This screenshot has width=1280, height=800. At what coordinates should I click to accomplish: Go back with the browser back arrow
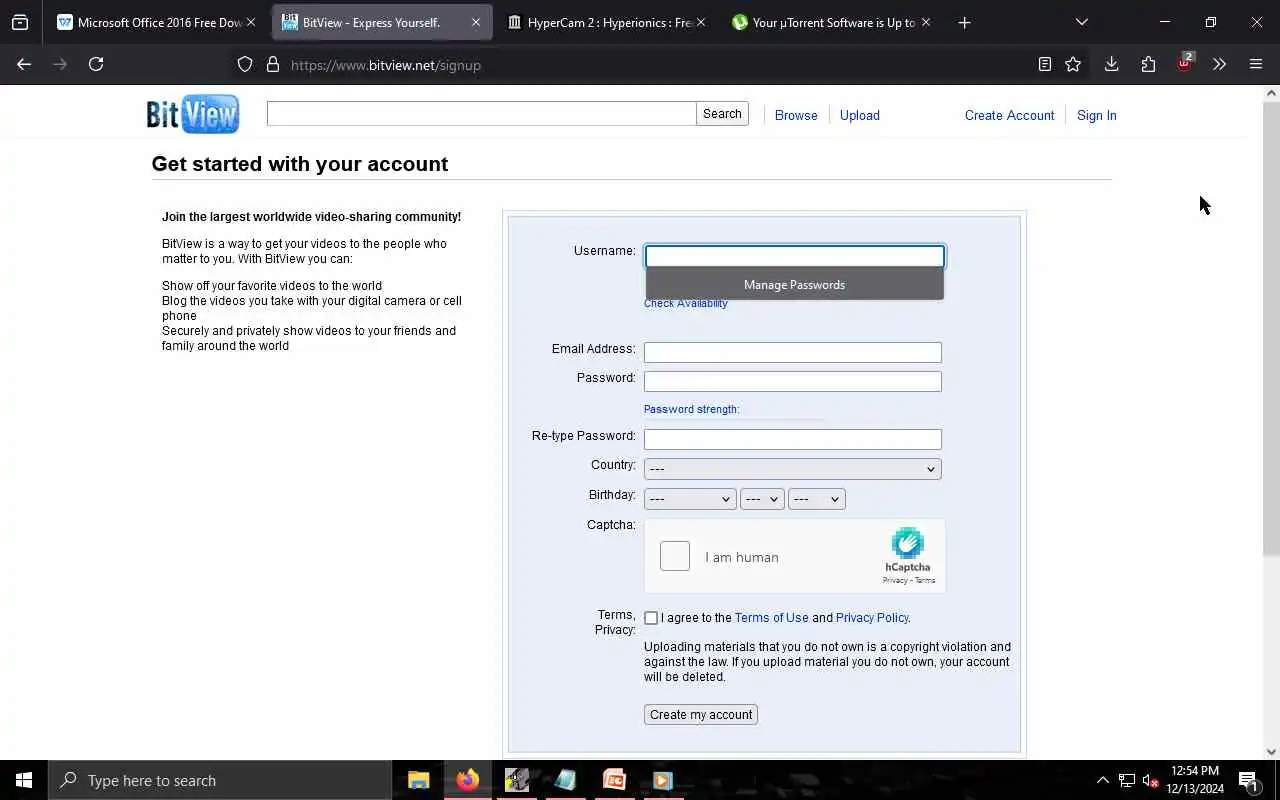pyautogui.click(x=24, y=64)
